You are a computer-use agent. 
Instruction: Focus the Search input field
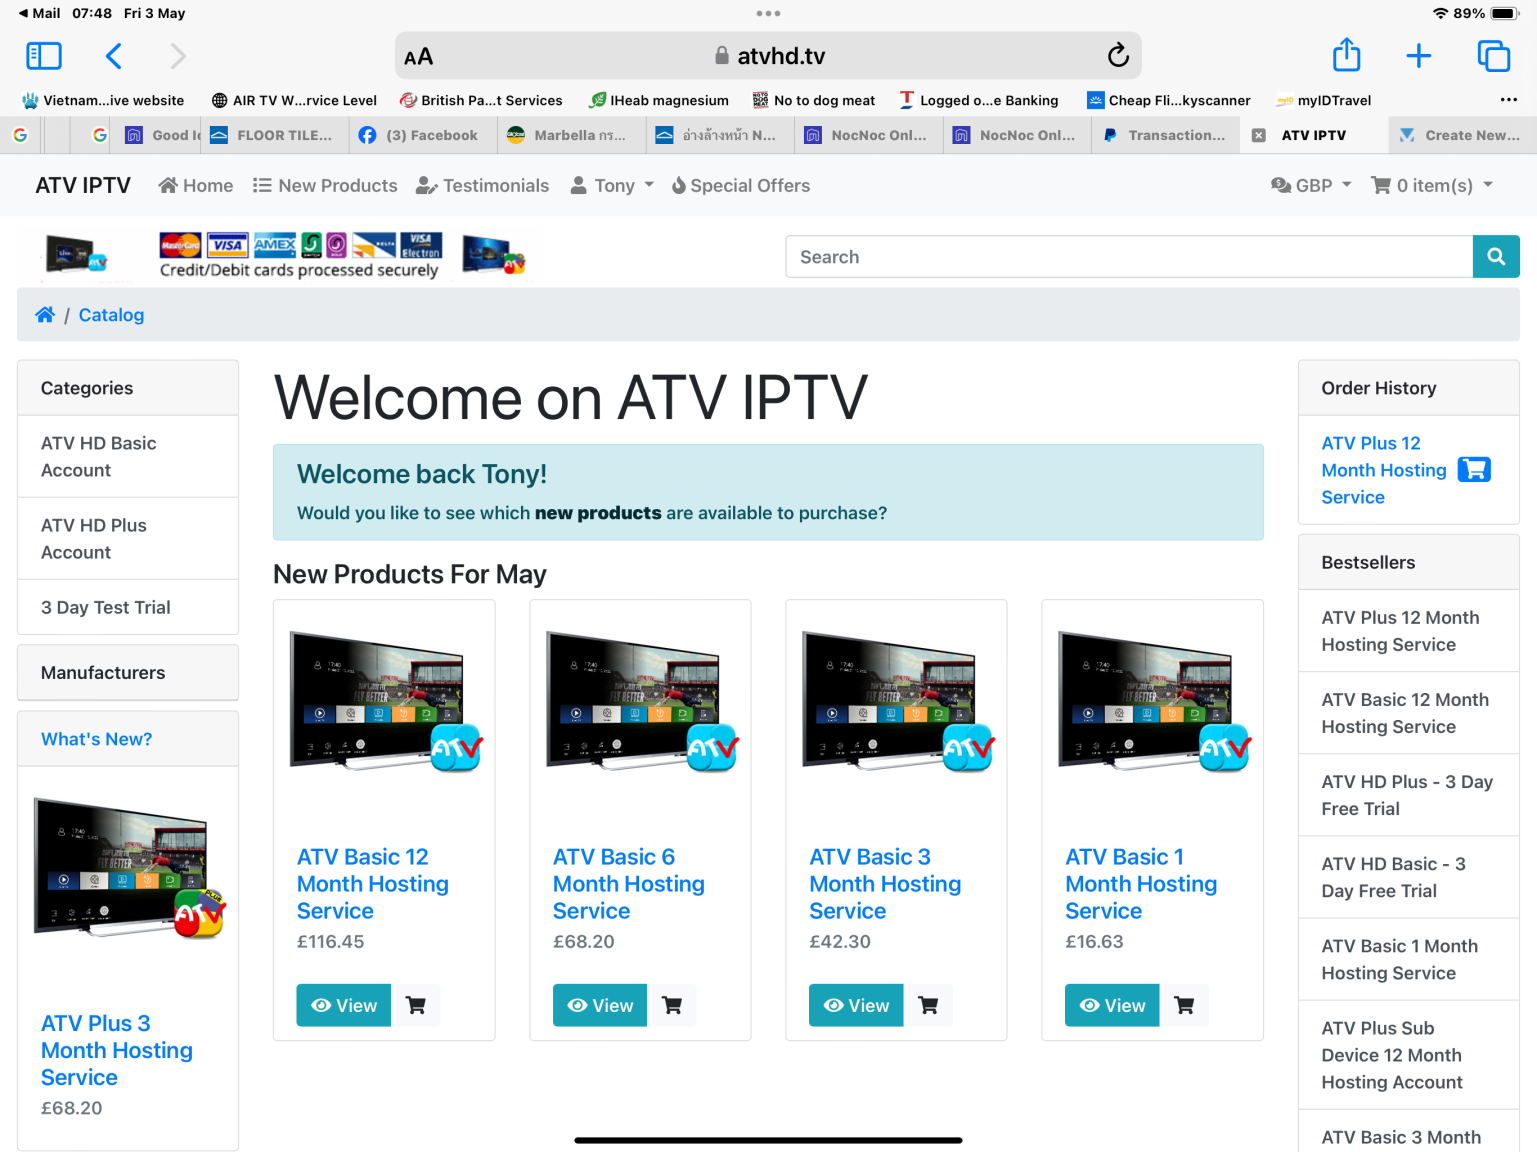point(1129,257)
